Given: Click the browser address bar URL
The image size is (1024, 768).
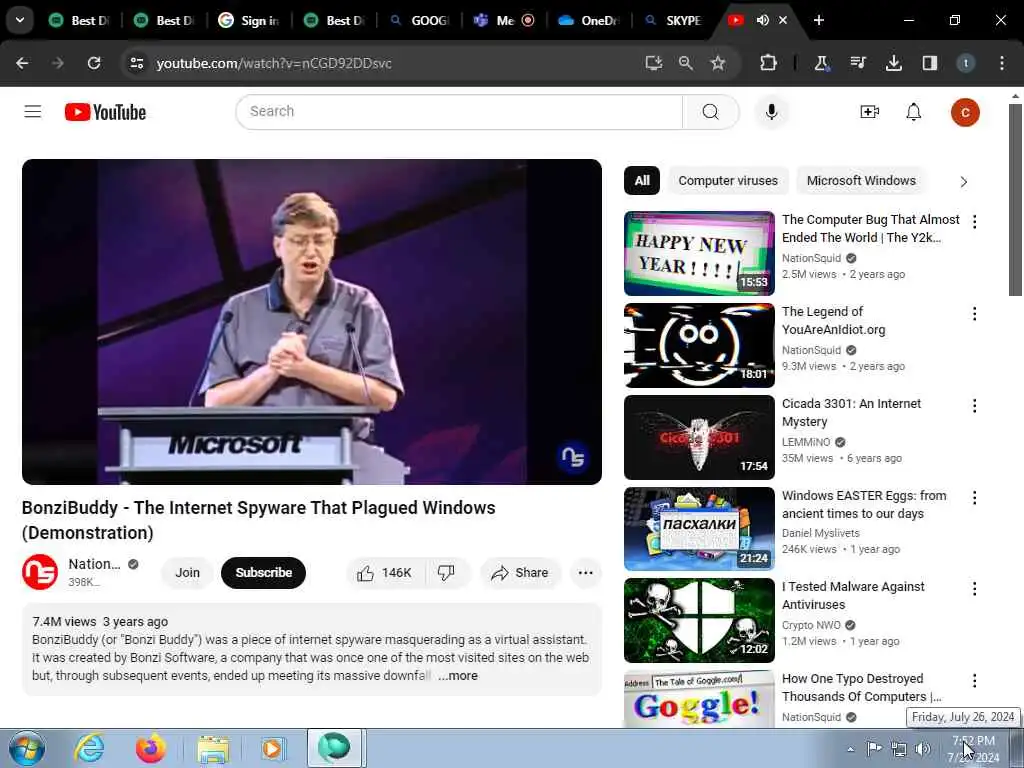Looking at the screenshot, I should 274,63.
